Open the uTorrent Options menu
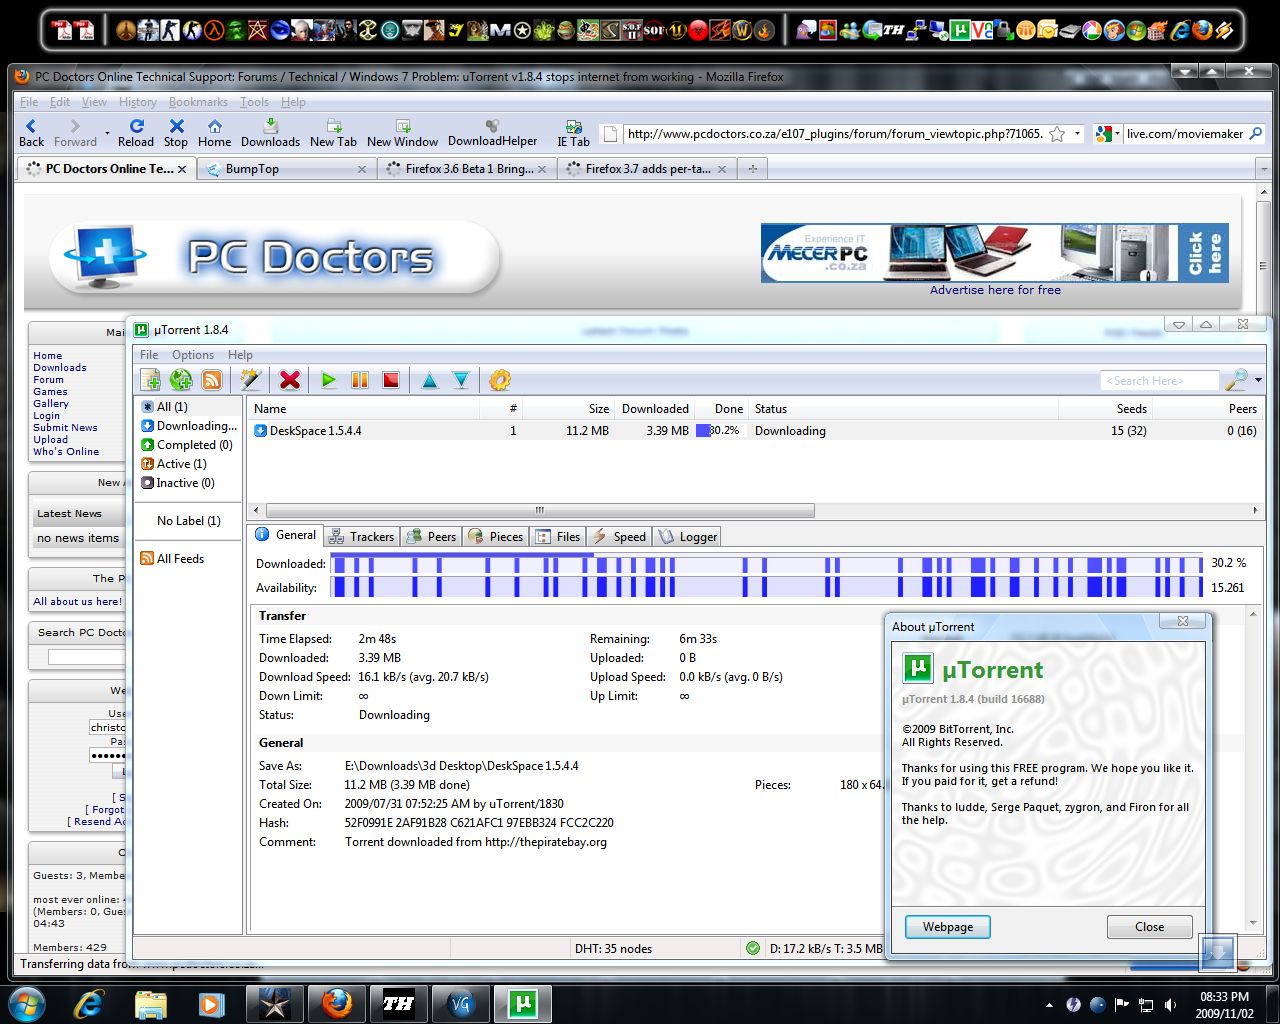1280x1024 pixels. (x=192, y=355)
